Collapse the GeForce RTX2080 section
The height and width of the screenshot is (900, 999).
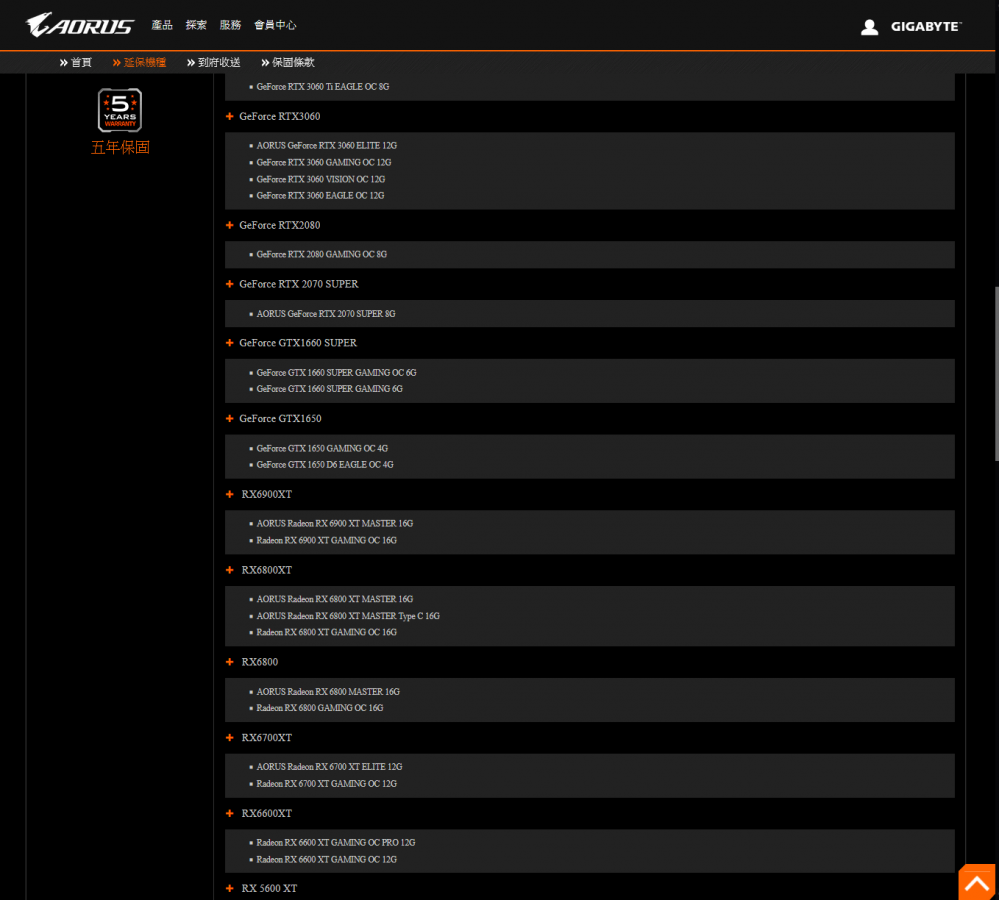pyautogui.click(x=273, y=225)
